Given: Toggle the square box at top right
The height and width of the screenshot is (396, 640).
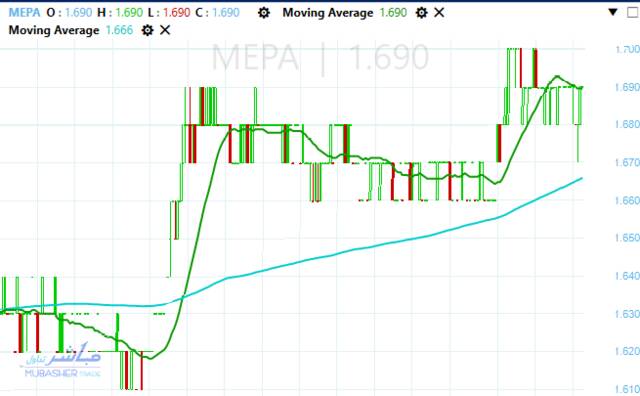Looking at the screenshot, I should [633, 13].
